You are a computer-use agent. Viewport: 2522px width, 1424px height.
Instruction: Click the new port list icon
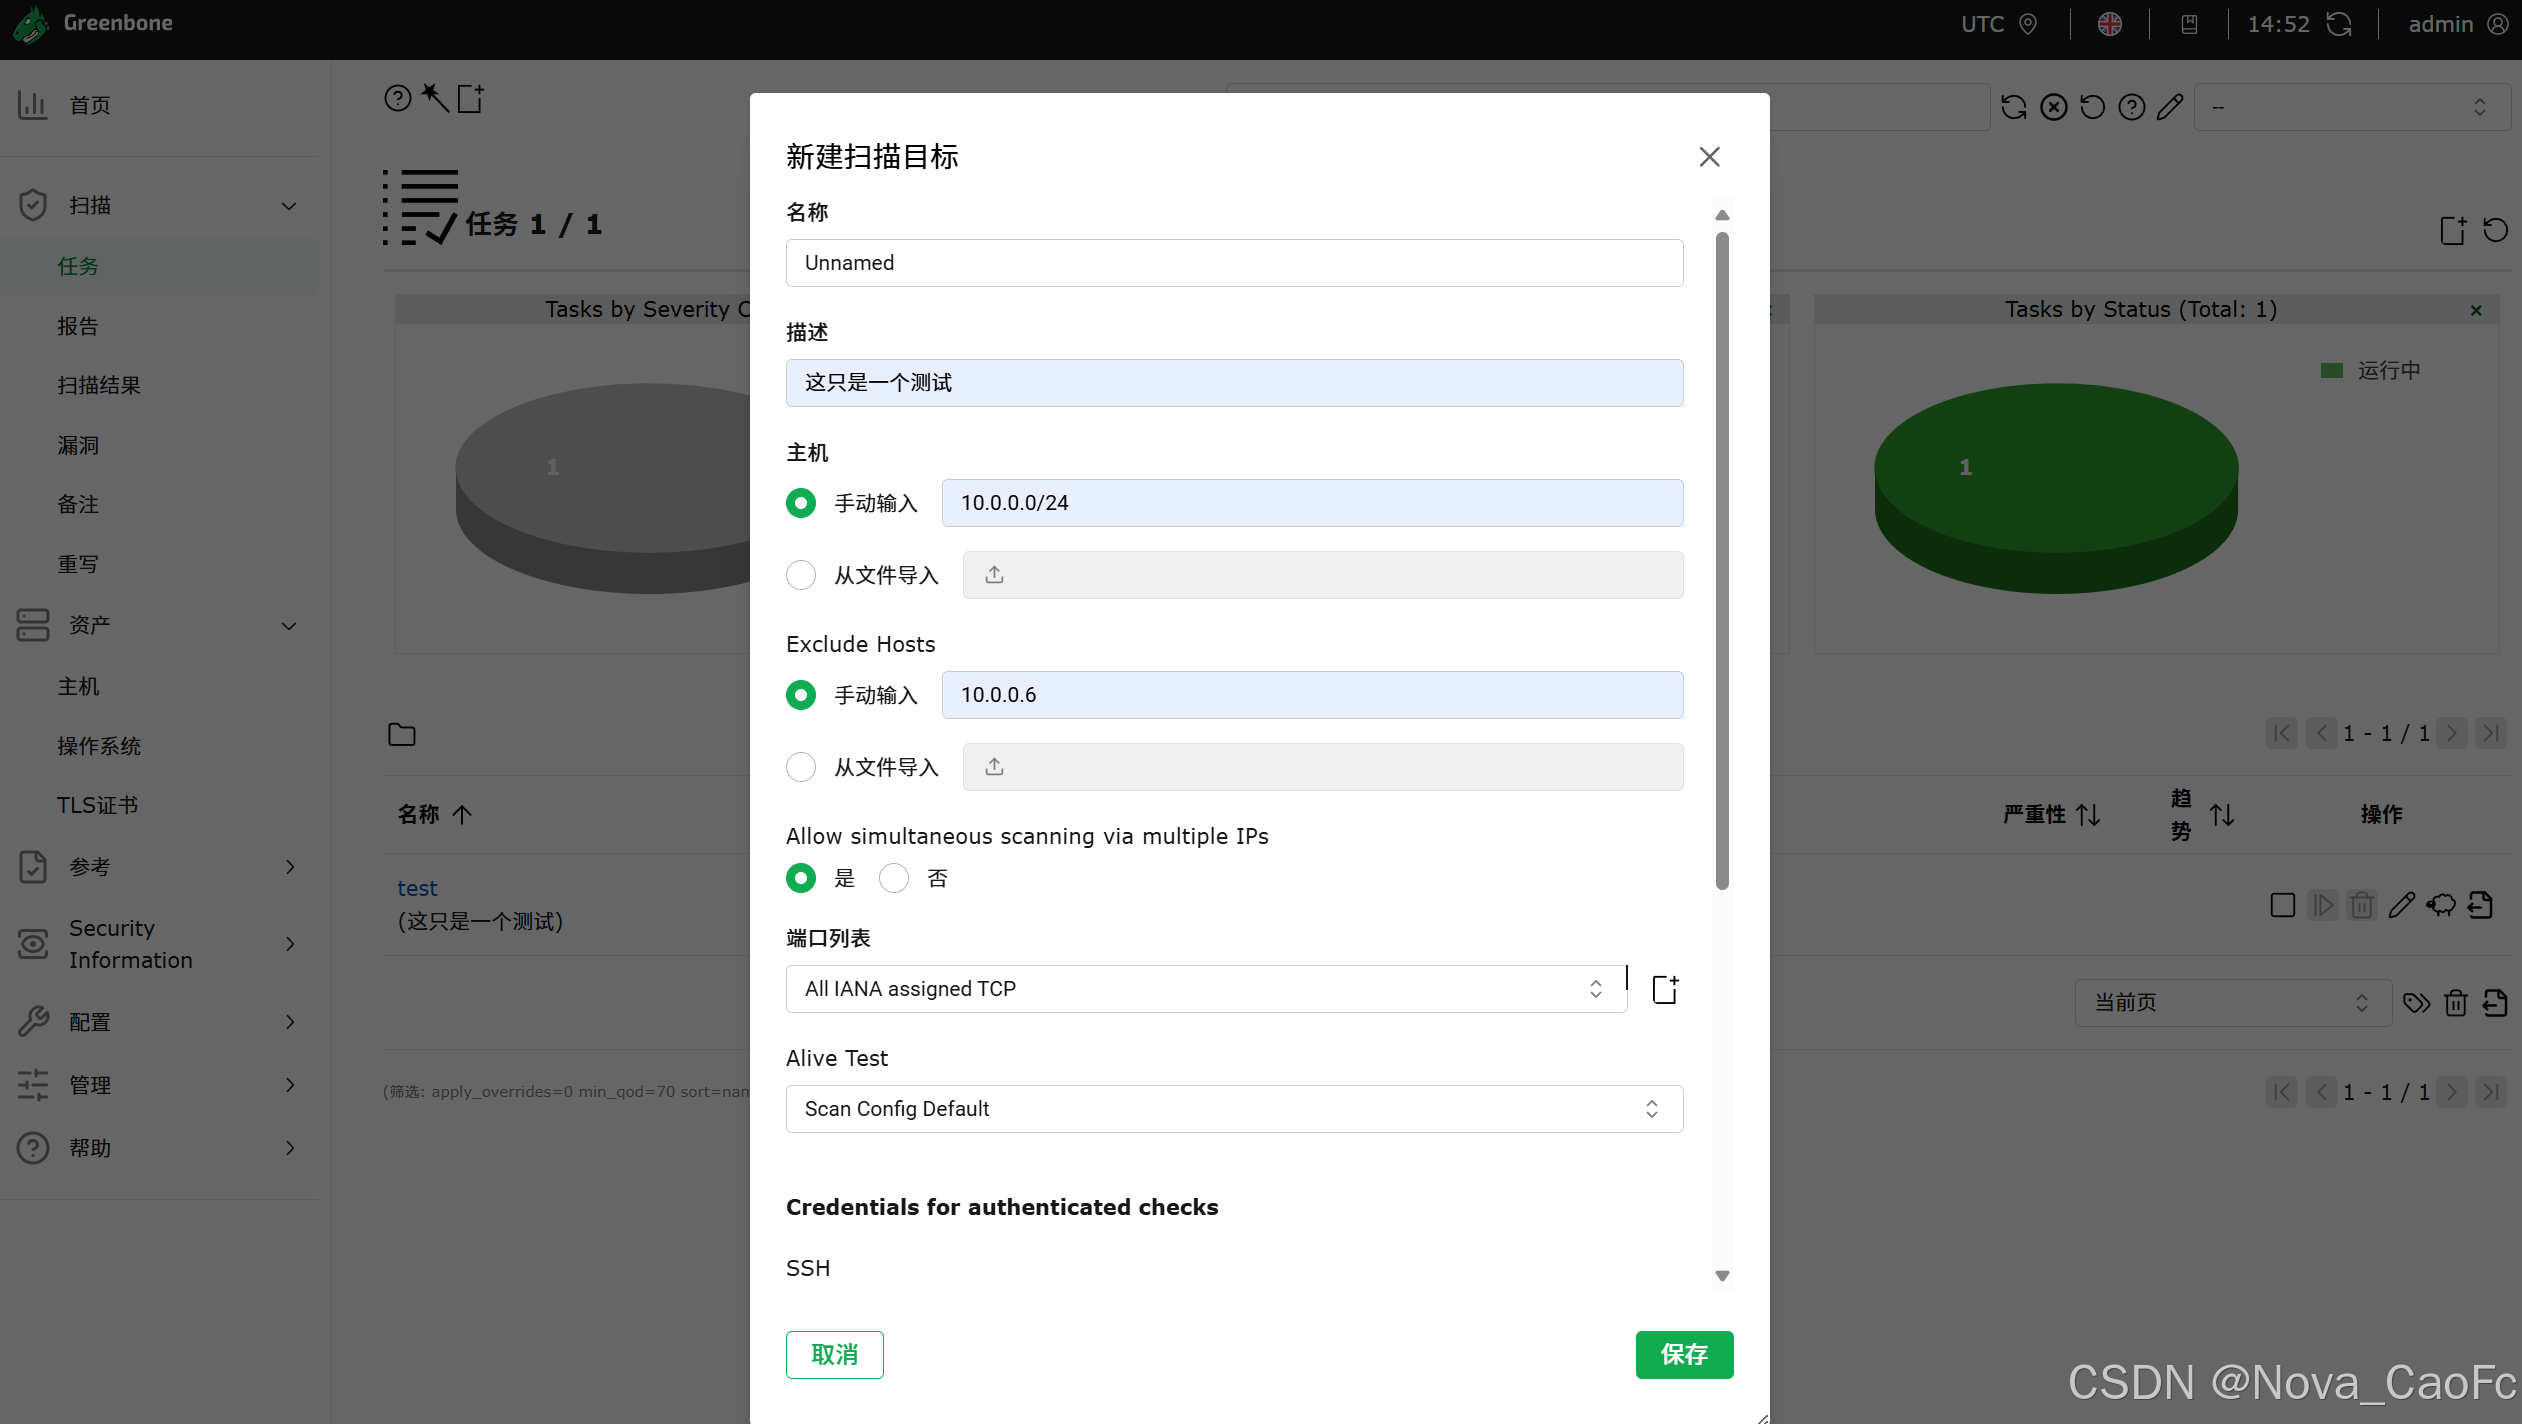pyautogui.click(x=1665, y=989)
